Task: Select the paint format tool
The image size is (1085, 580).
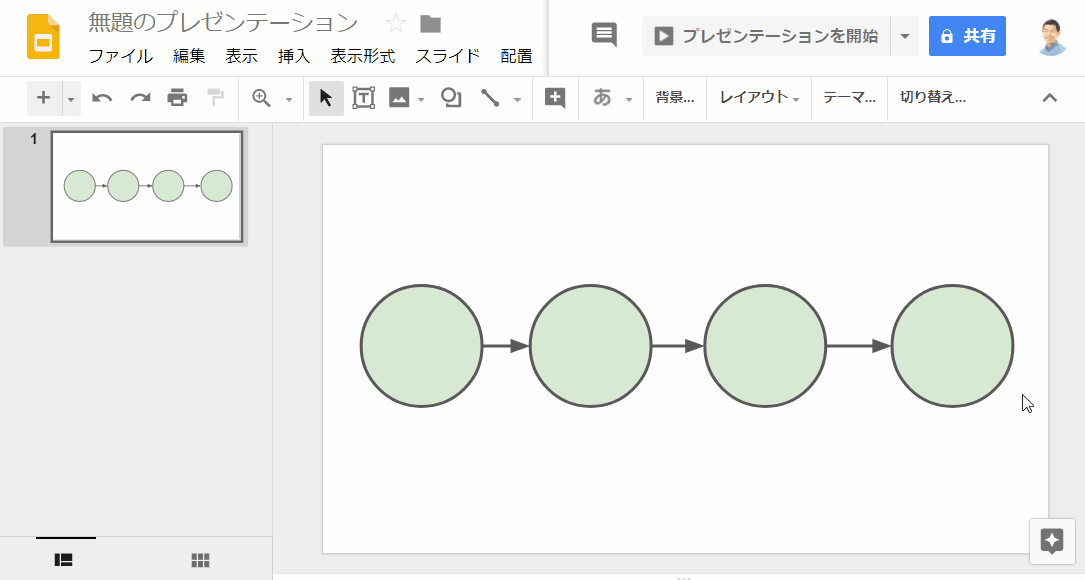Action: pyautogui.click(x=216, y=98)
